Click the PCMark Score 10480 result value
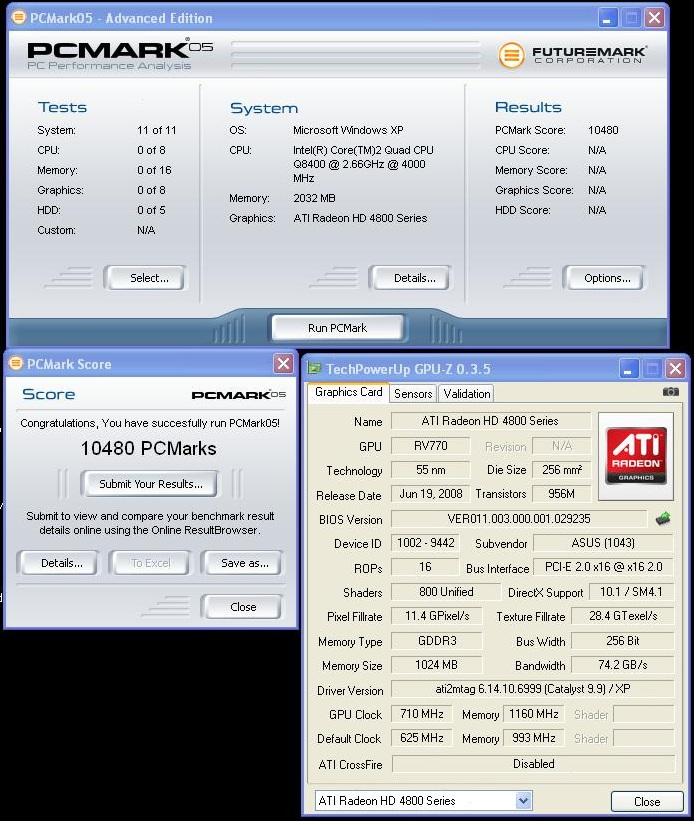 [x=603, y=130]
